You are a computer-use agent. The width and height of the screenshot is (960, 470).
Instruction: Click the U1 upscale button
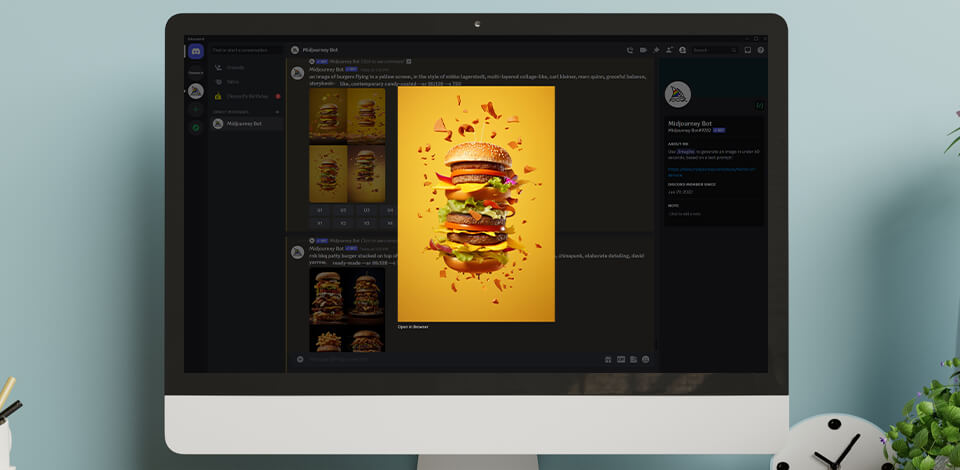(320, 210)
